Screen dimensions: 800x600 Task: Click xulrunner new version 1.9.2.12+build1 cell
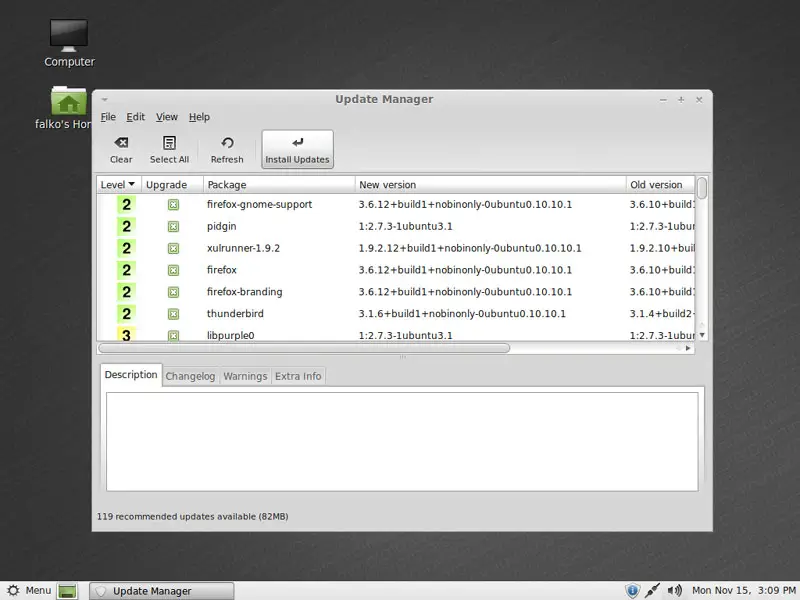pyautogui.click(x=469, y=248)
